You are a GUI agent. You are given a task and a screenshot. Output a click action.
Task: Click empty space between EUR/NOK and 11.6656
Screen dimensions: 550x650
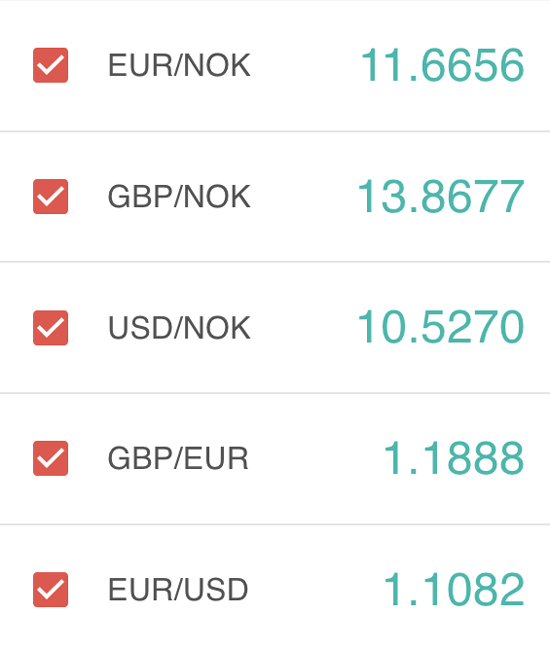click(306, 65)
